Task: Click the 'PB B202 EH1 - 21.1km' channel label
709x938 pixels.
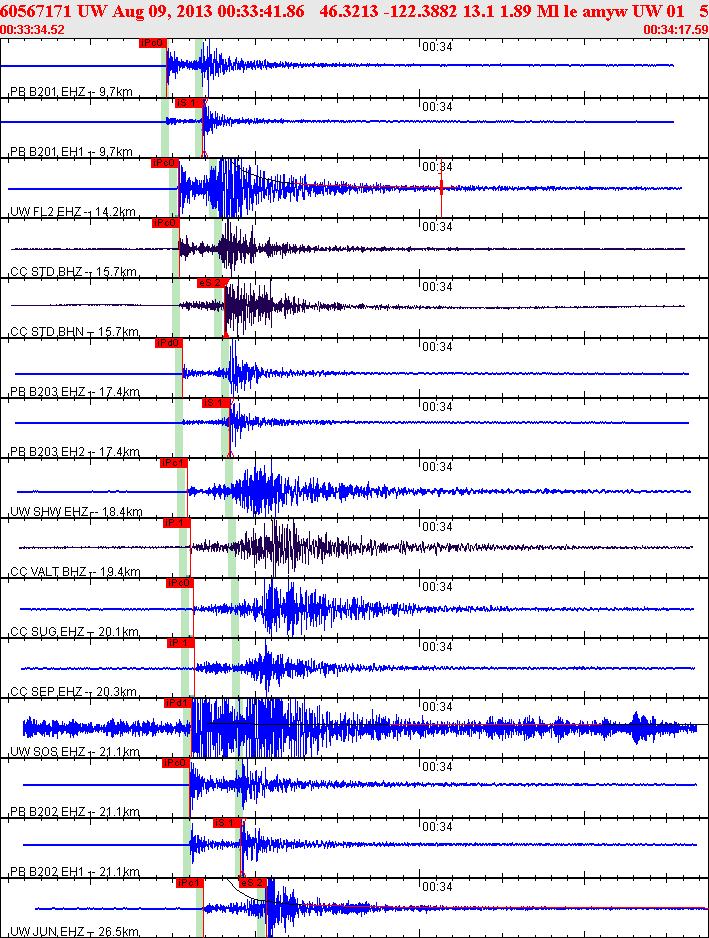Action: (x=75, y=872)
